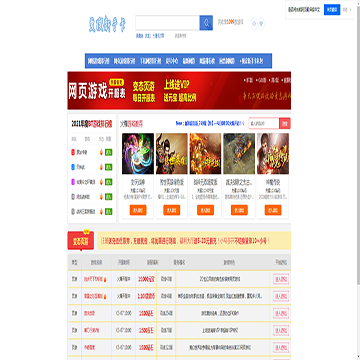Click the orange enter button under the second game

click(x=172, y=210)
